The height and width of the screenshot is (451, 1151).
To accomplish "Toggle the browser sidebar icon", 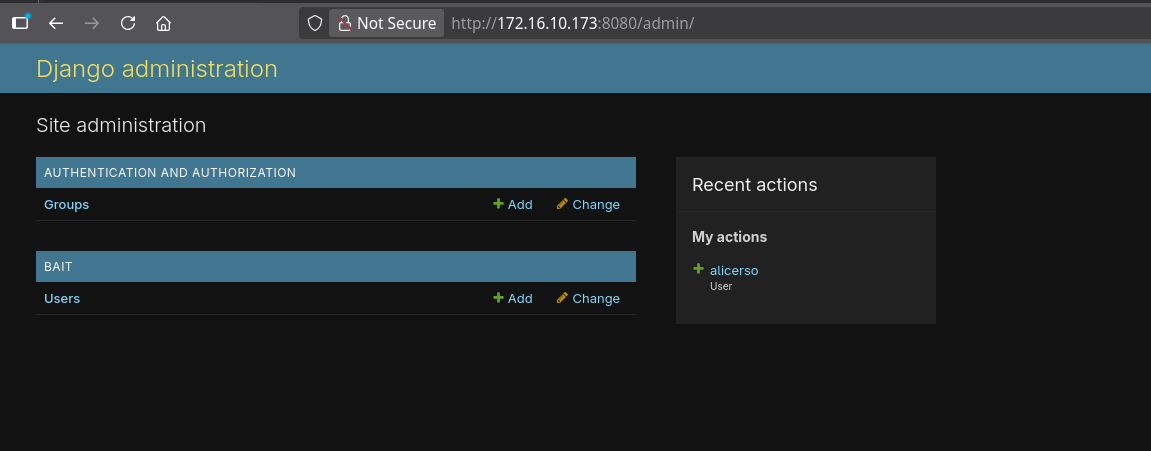I will tap(20, 22).
